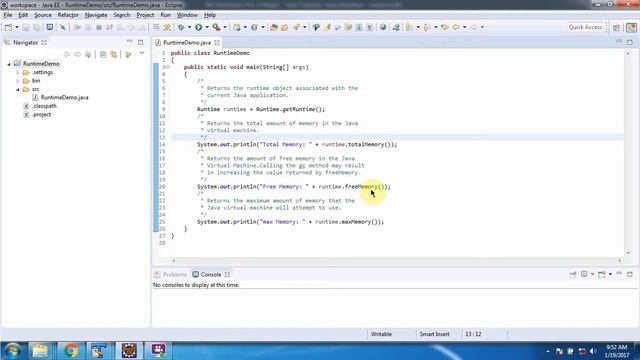Click the Open Type folder icon
The width and height of the screenshot is (640, 360).
[x=274, y=27]
